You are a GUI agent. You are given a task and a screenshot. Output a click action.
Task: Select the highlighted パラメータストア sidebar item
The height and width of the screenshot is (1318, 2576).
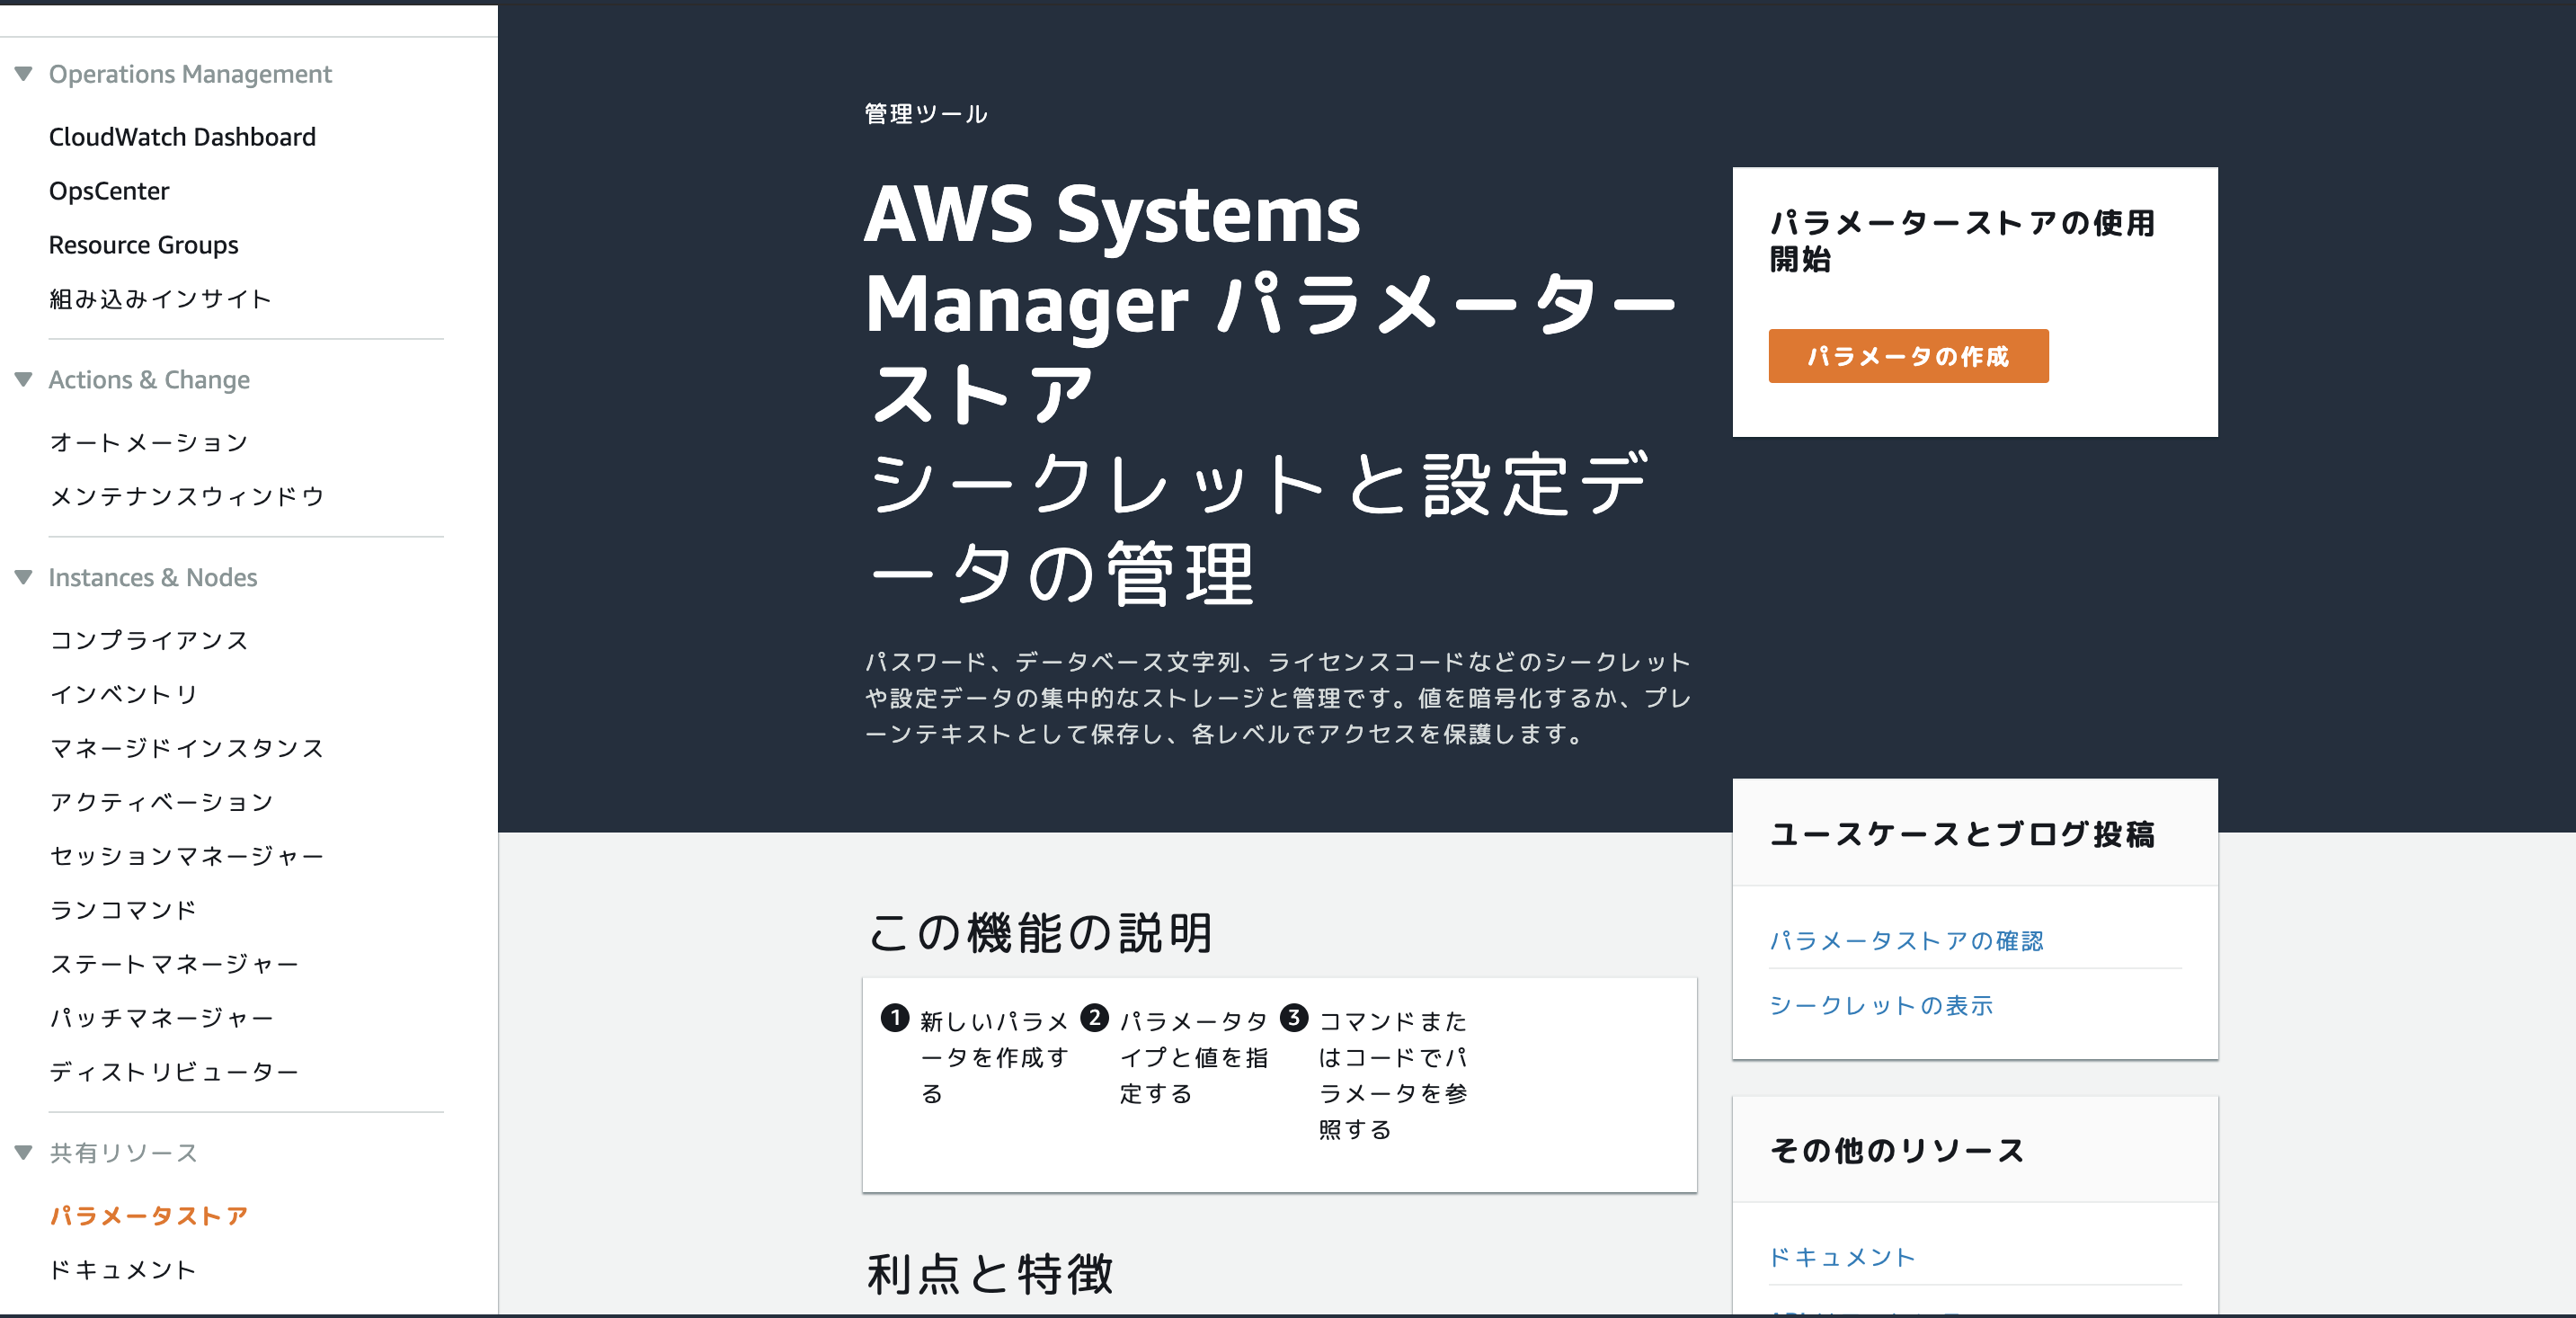point(148,1216)
